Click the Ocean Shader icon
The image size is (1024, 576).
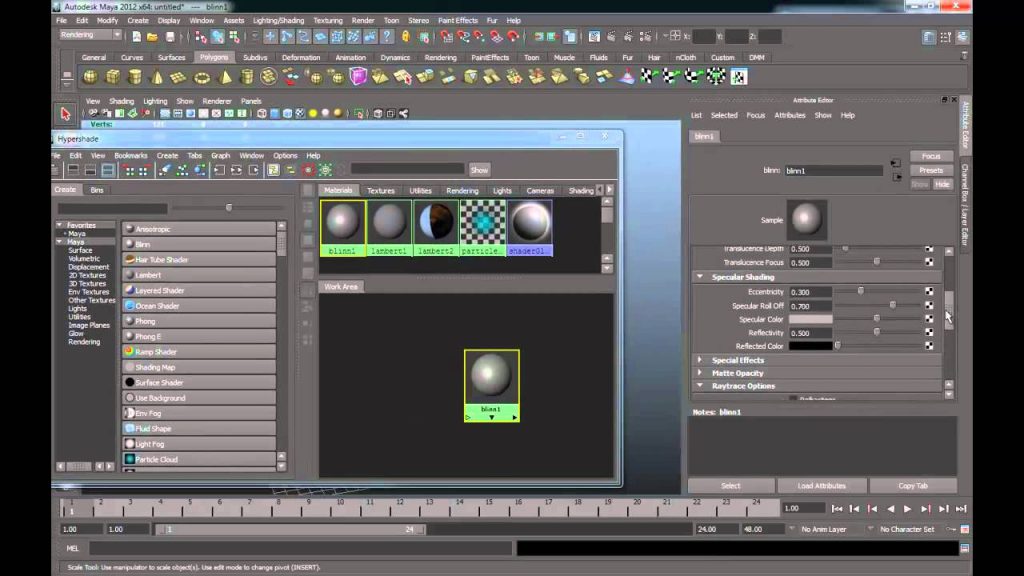click(129, 306)
